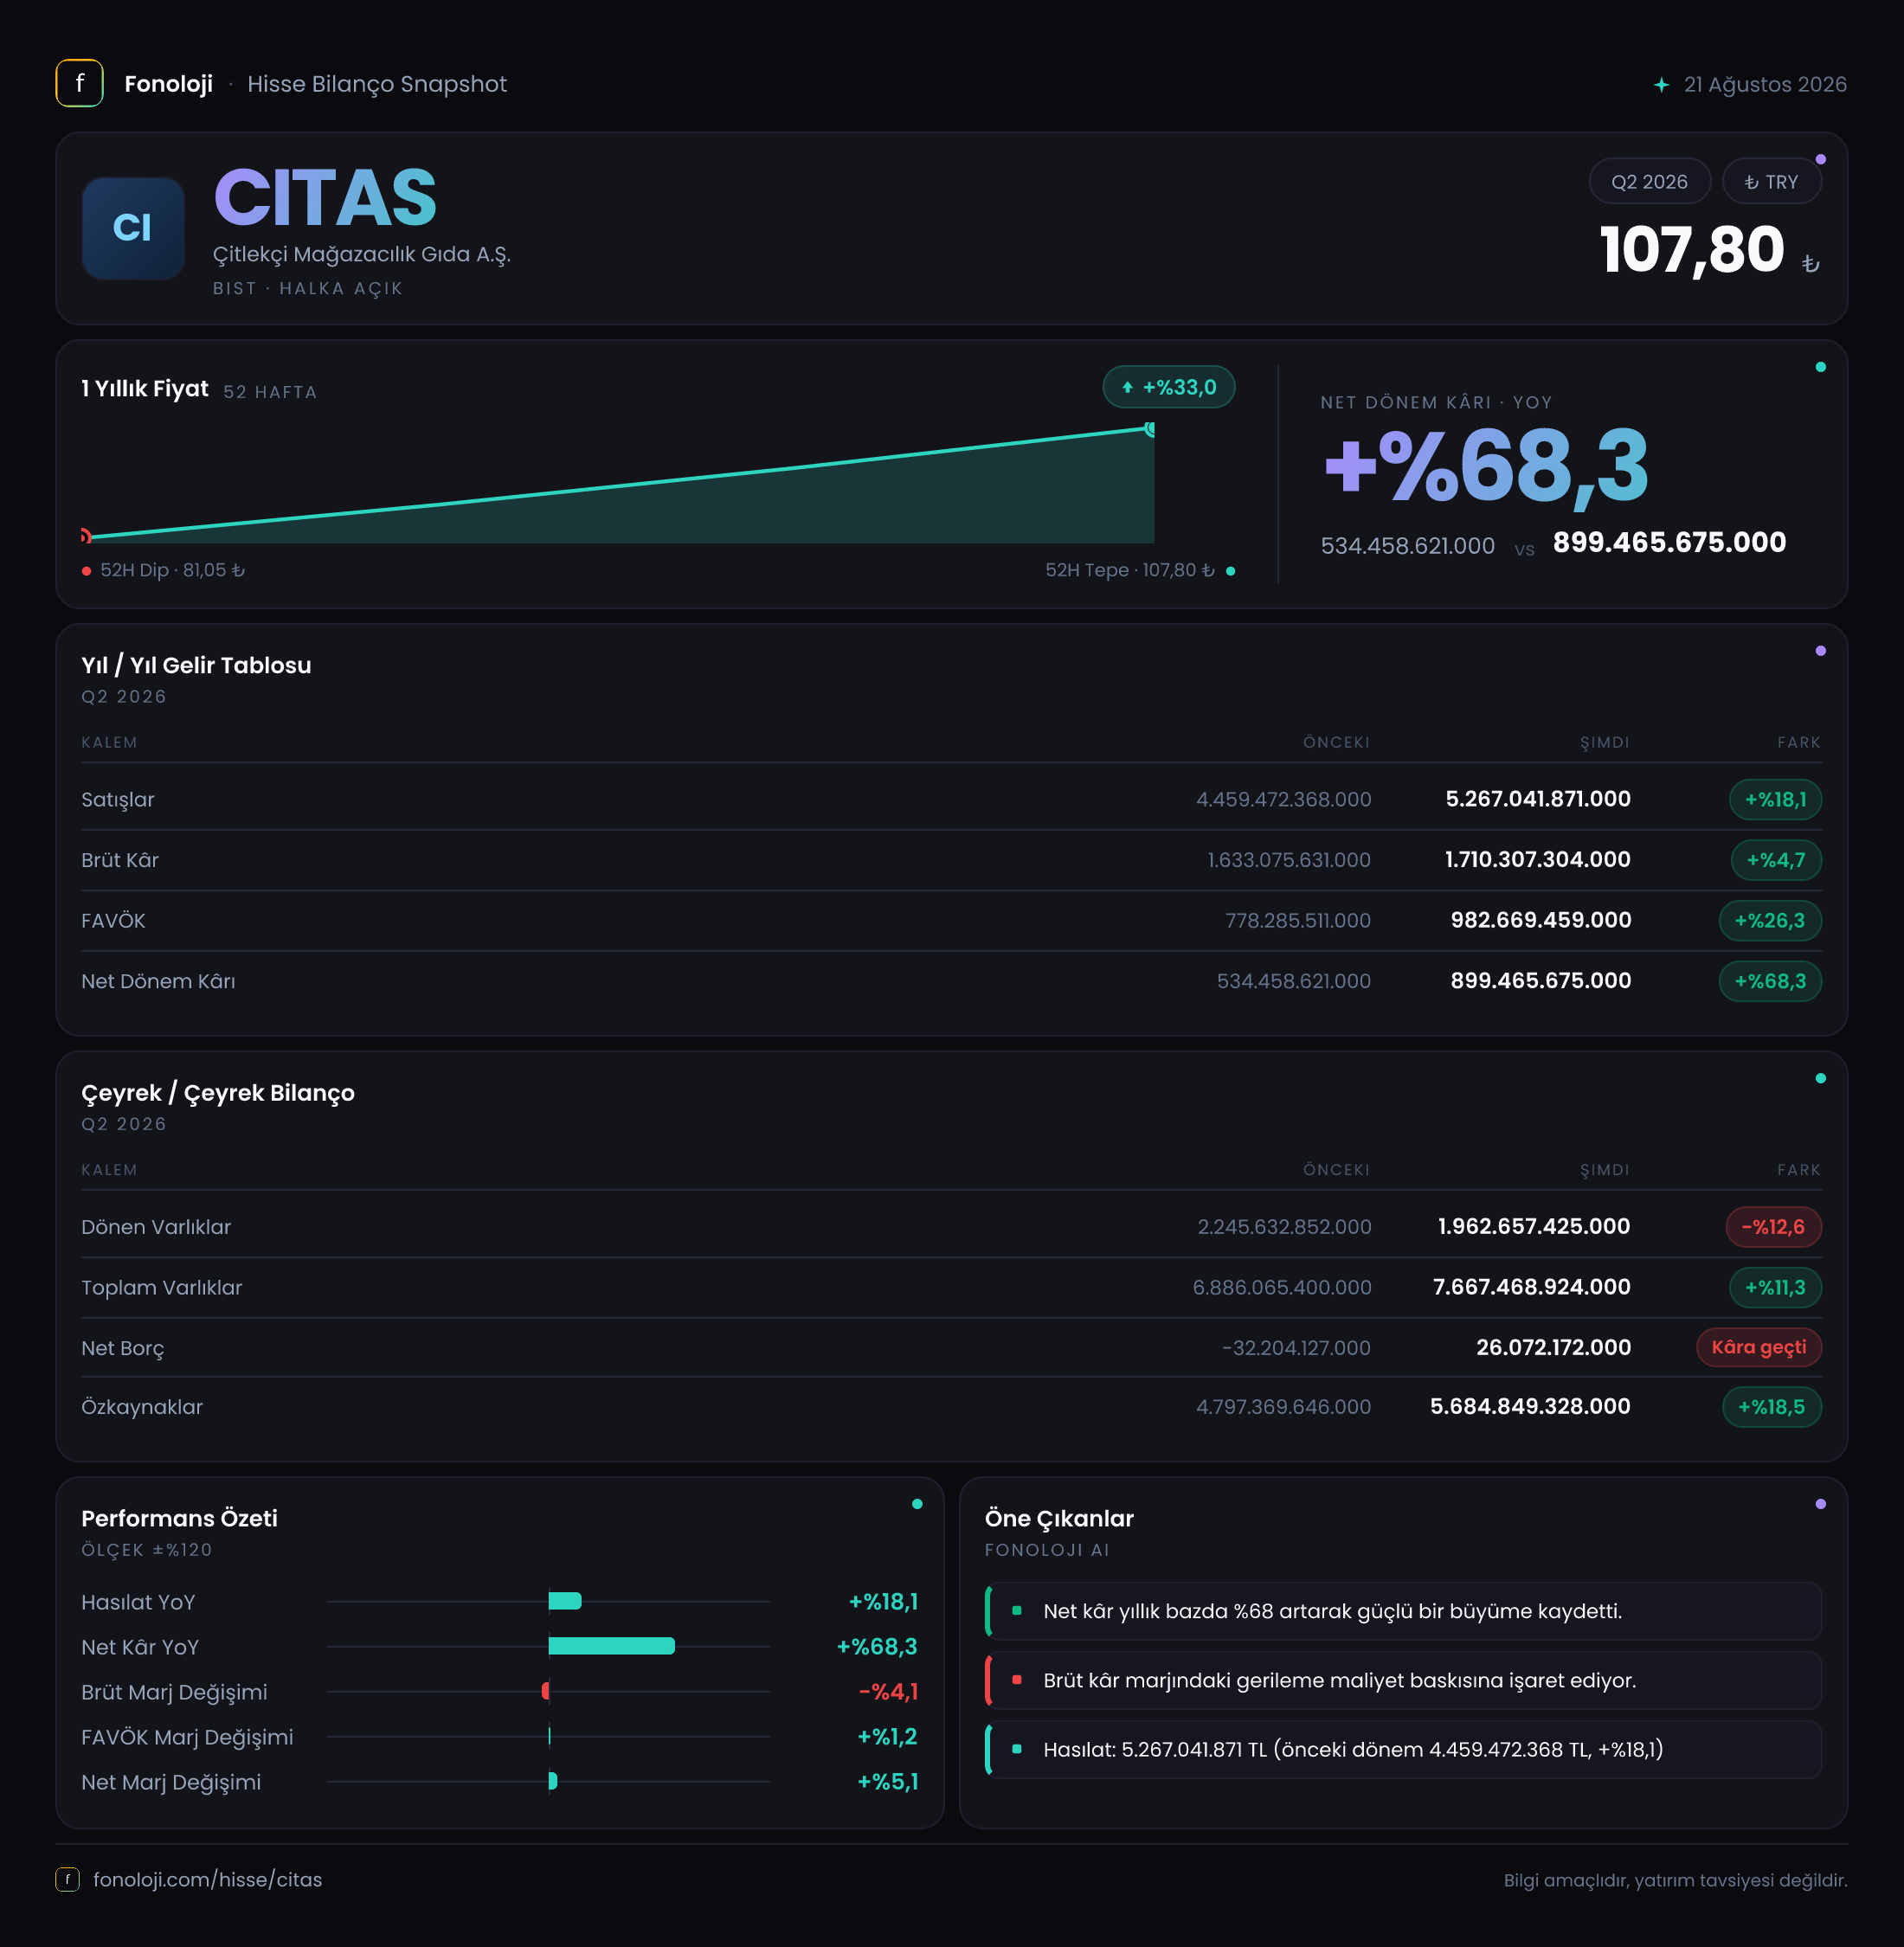1904x1947 pixels.
Task: Click the +%68,3 badge in Net Dönem Kârı row
Action: [1770, 981]
